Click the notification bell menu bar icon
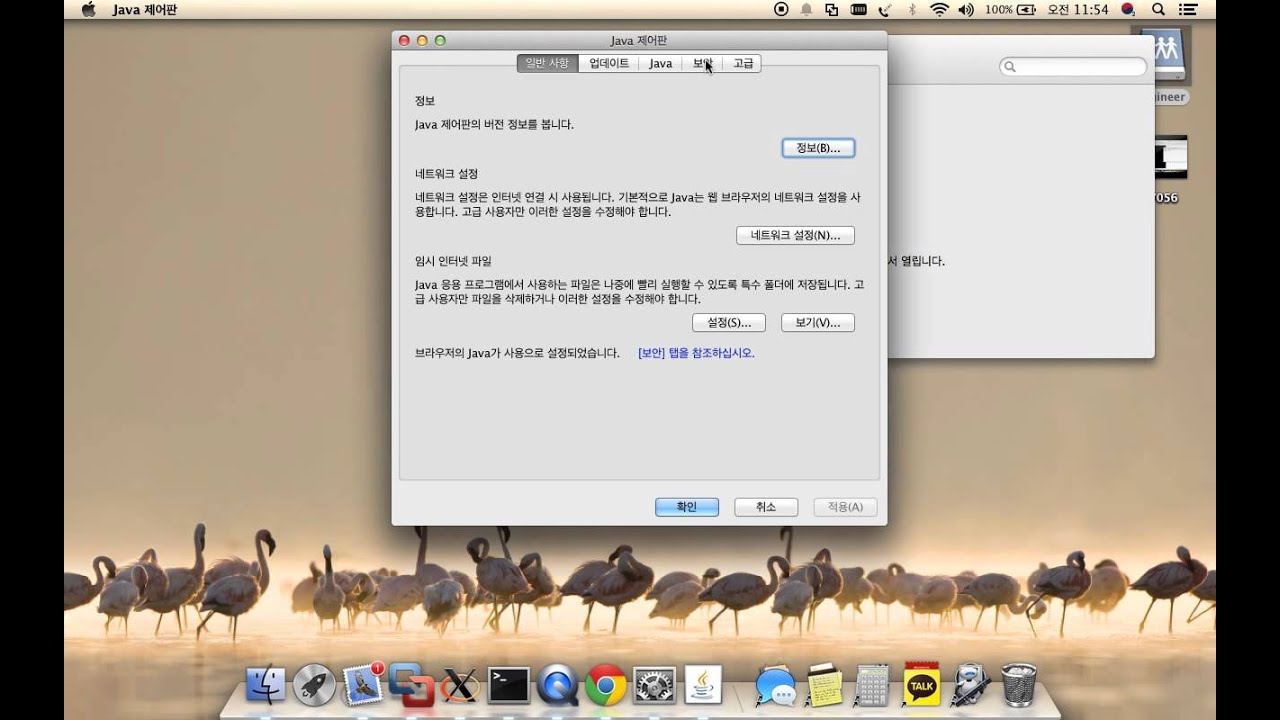 click(x=806, y=9)
